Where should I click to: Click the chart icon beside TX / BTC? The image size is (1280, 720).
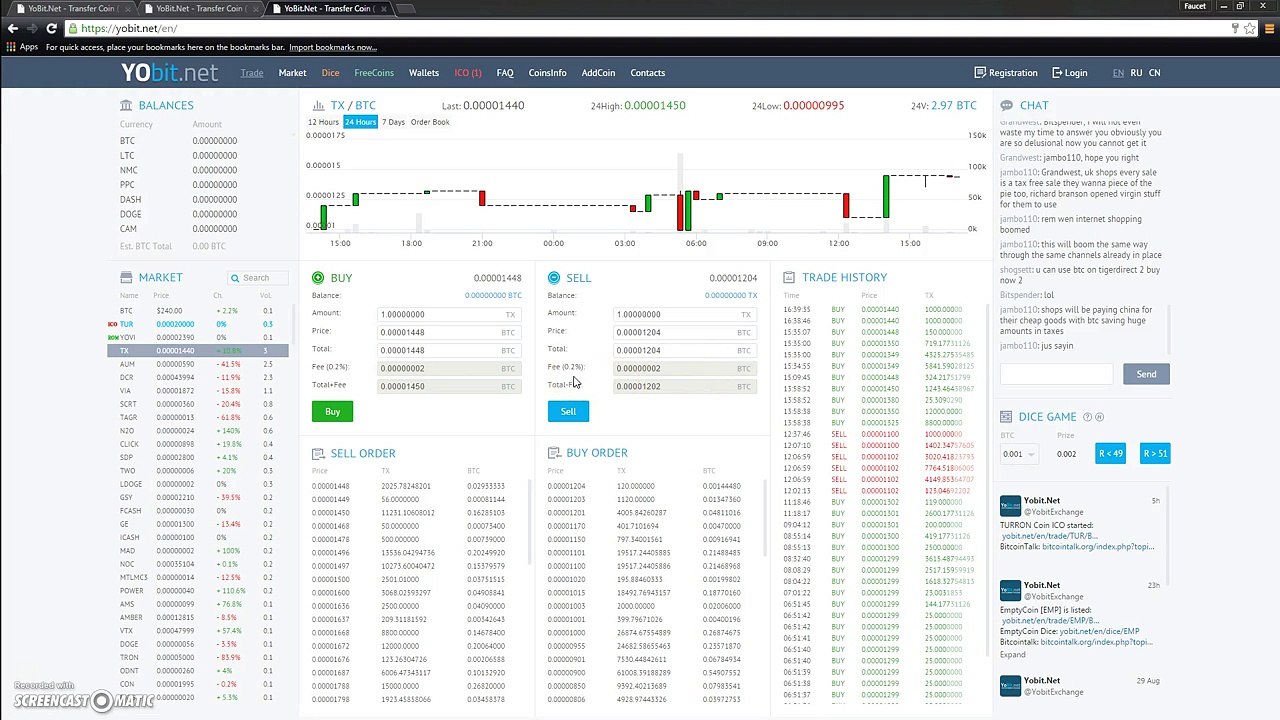pos(318,105)
